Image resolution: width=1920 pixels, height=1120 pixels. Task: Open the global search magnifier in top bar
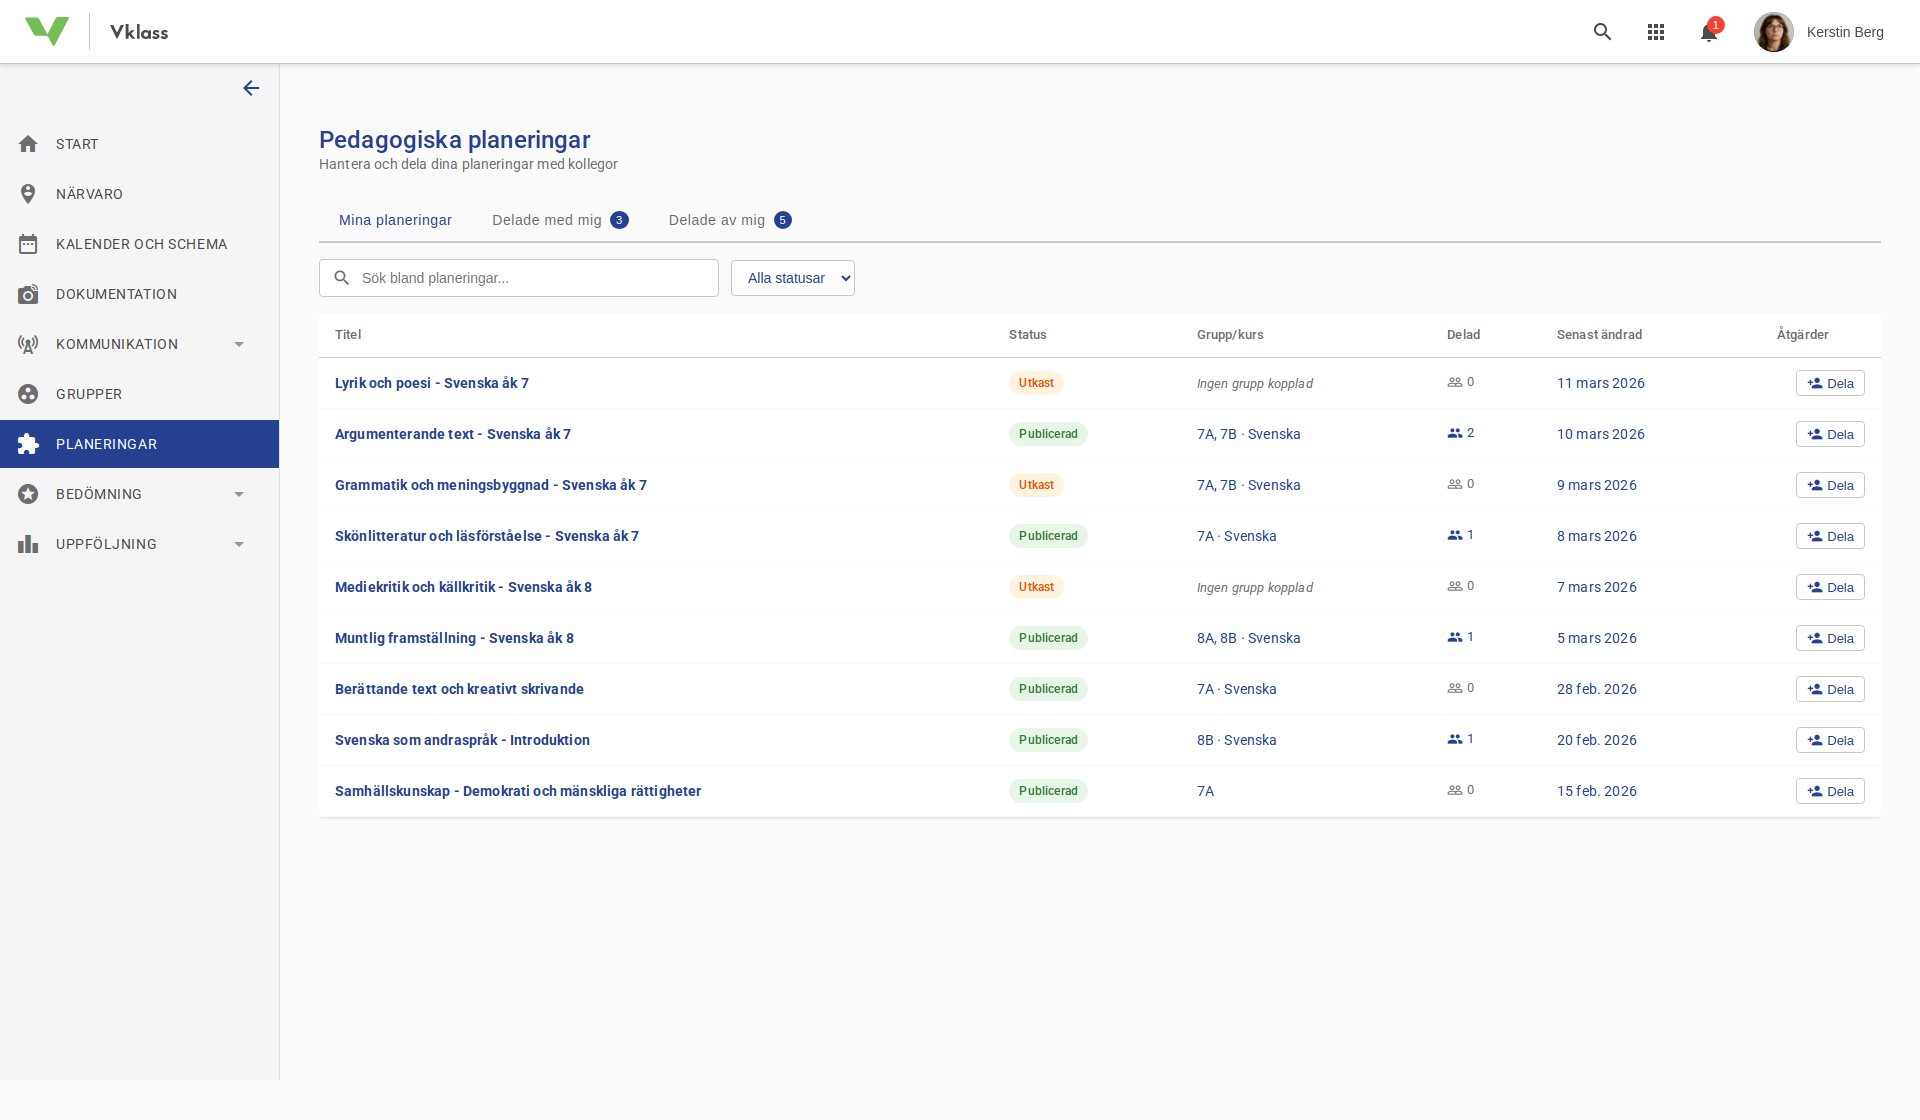click(x=1603, y=31)
